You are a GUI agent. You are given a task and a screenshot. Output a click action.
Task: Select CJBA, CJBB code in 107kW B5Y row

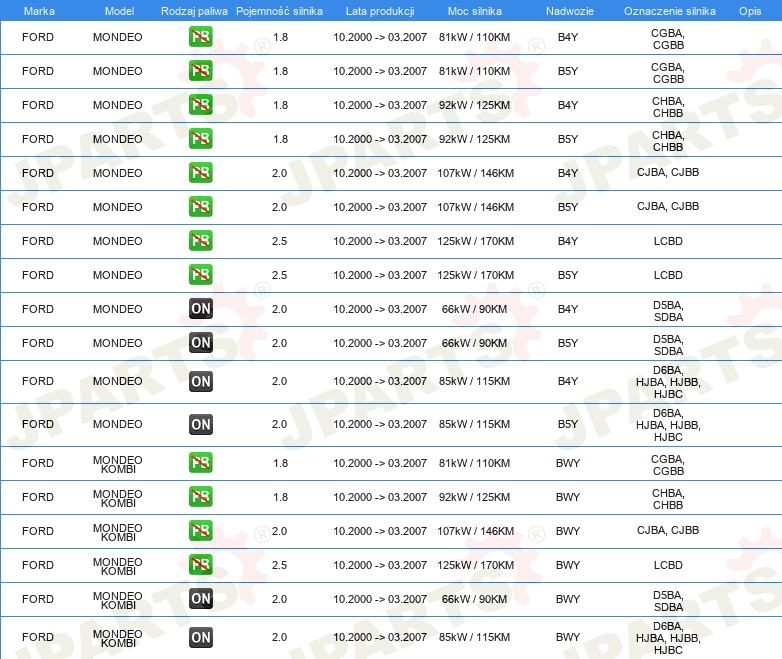point(668,206)
